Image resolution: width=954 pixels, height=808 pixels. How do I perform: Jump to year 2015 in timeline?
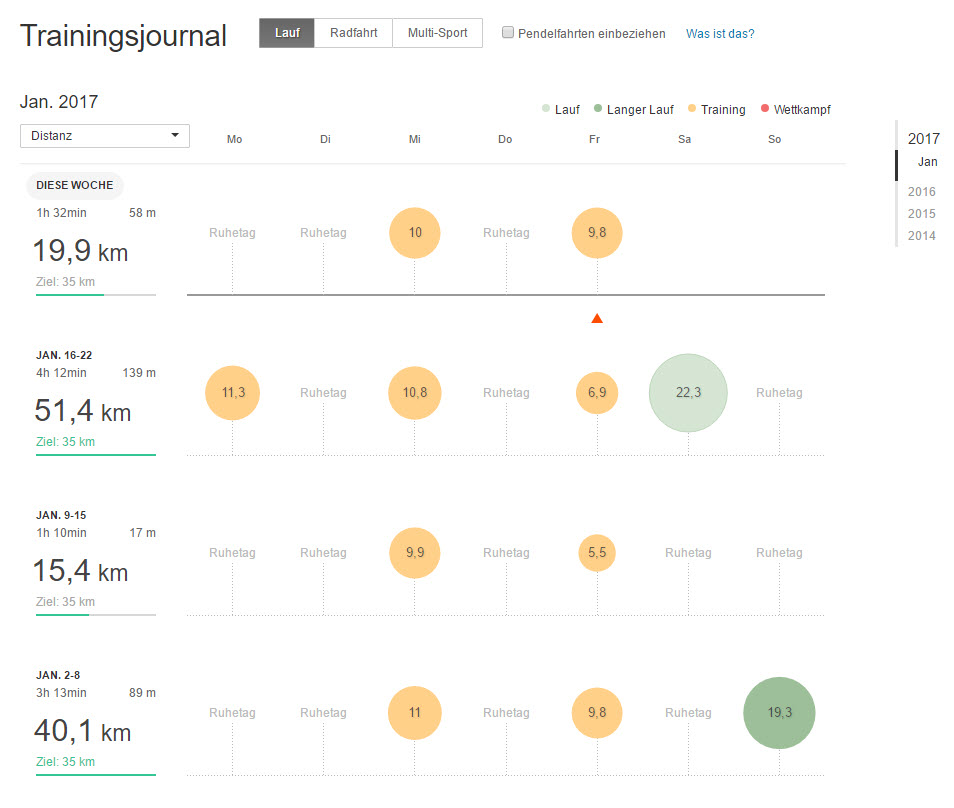click(922, 214)
